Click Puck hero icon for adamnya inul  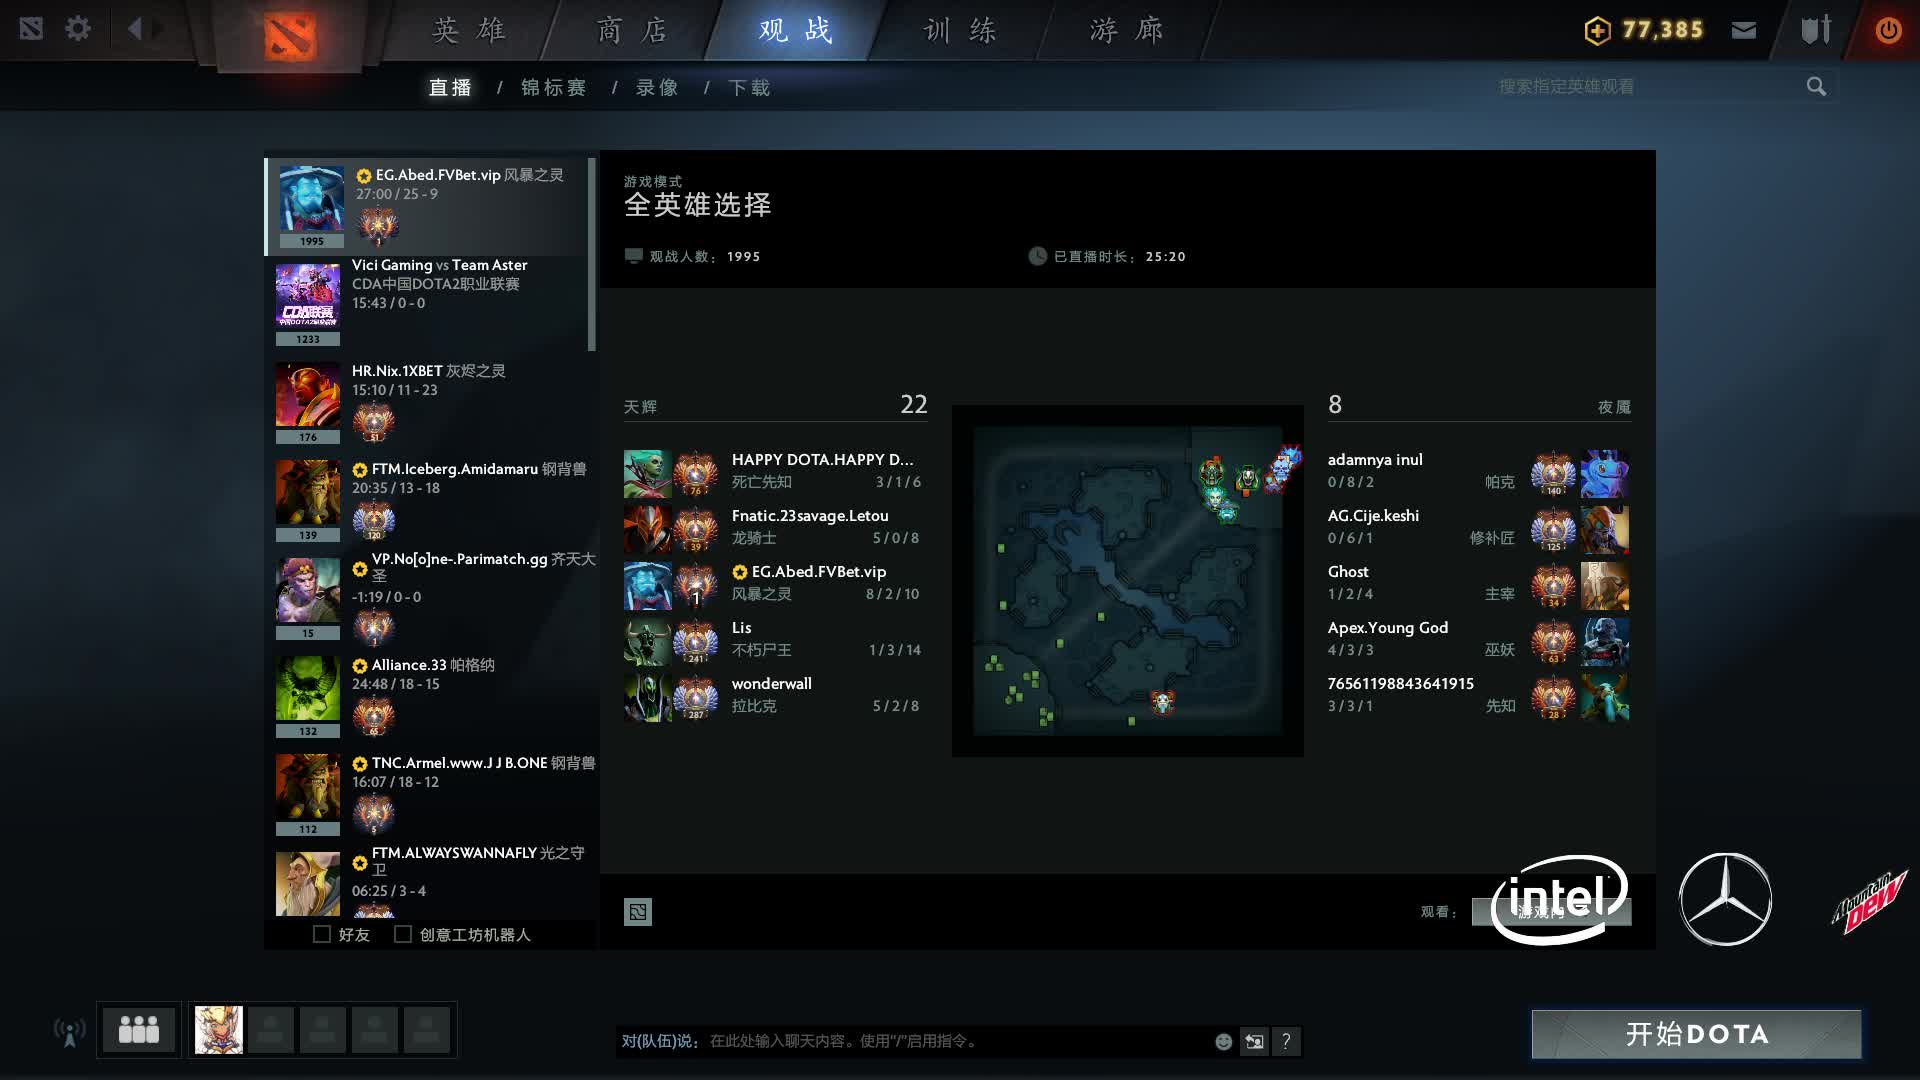pos(1605,474)
